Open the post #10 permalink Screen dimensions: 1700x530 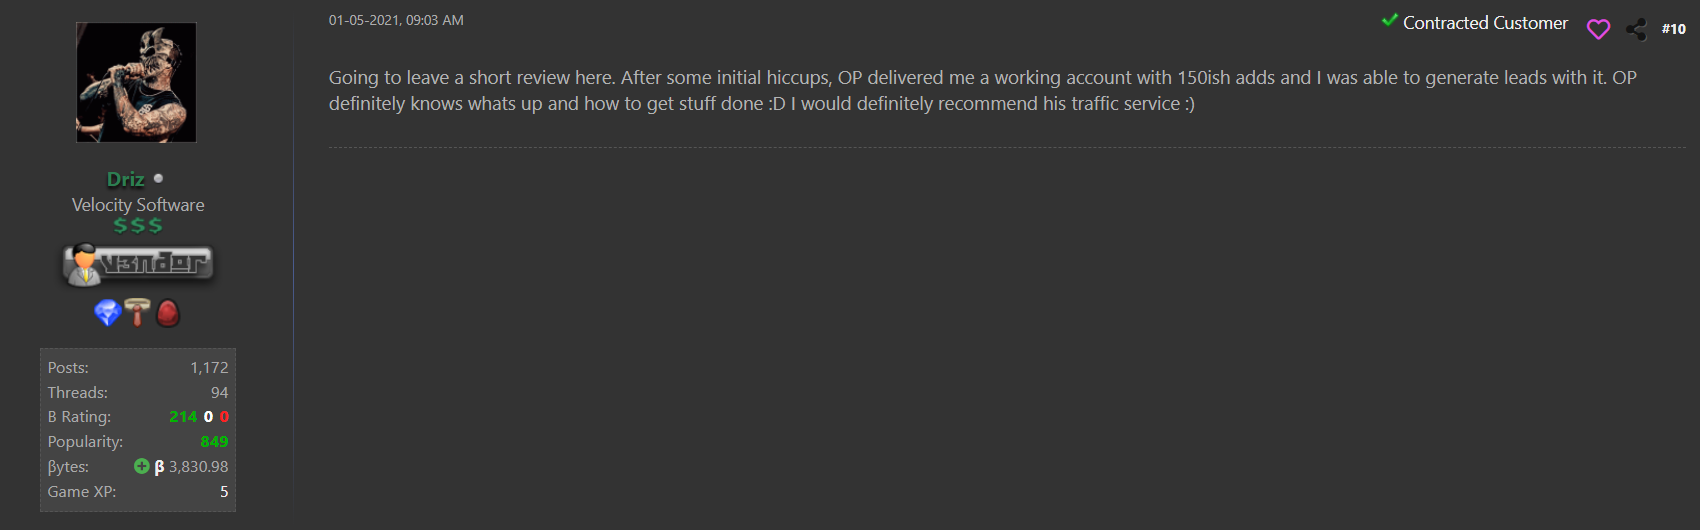[x=1673, y=29]
